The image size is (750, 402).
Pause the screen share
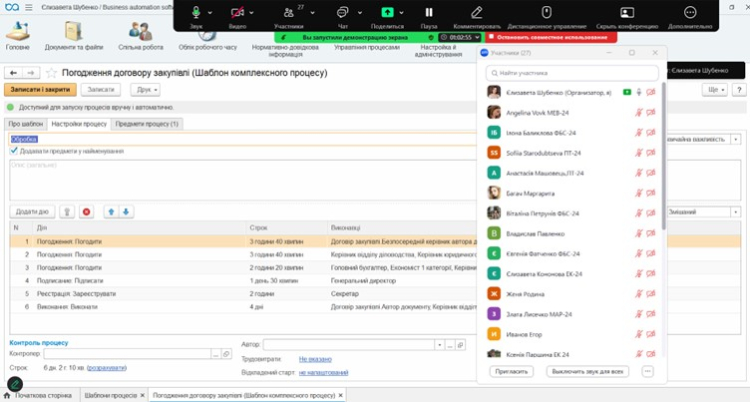pyautogui.click(x=428, y=12)
